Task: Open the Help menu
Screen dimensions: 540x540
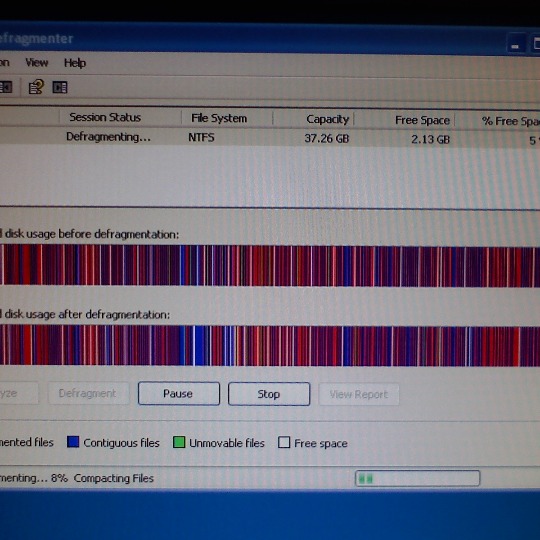Action: coord(75,63)
